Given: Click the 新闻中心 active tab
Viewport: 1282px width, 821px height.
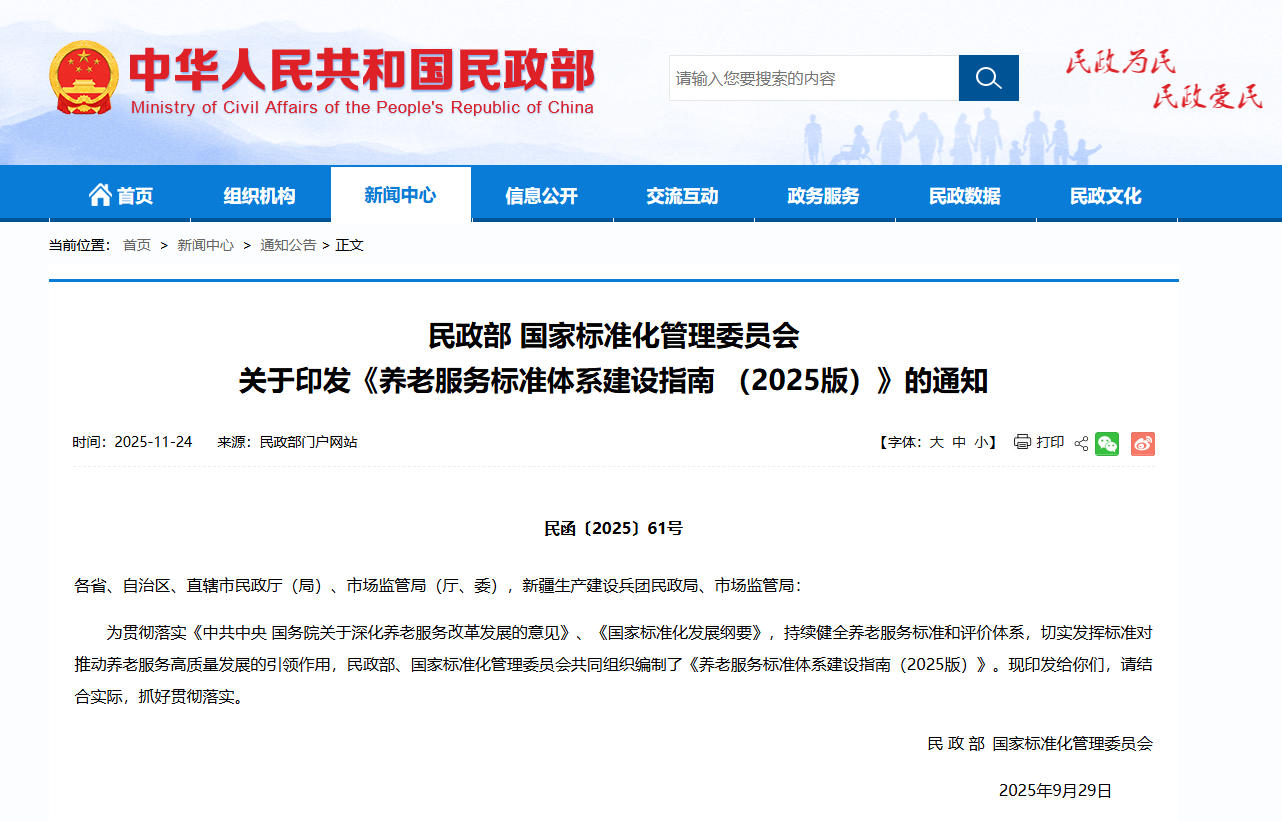Looking at the screenshot, I should pyautogui.click(x=400, y=195).
